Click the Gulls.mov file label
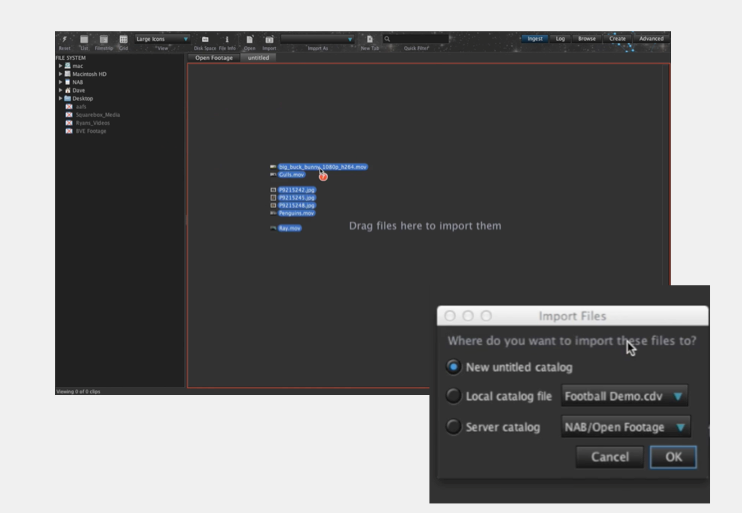The width and height of the screenshot is (742, 513). (292, 175)
